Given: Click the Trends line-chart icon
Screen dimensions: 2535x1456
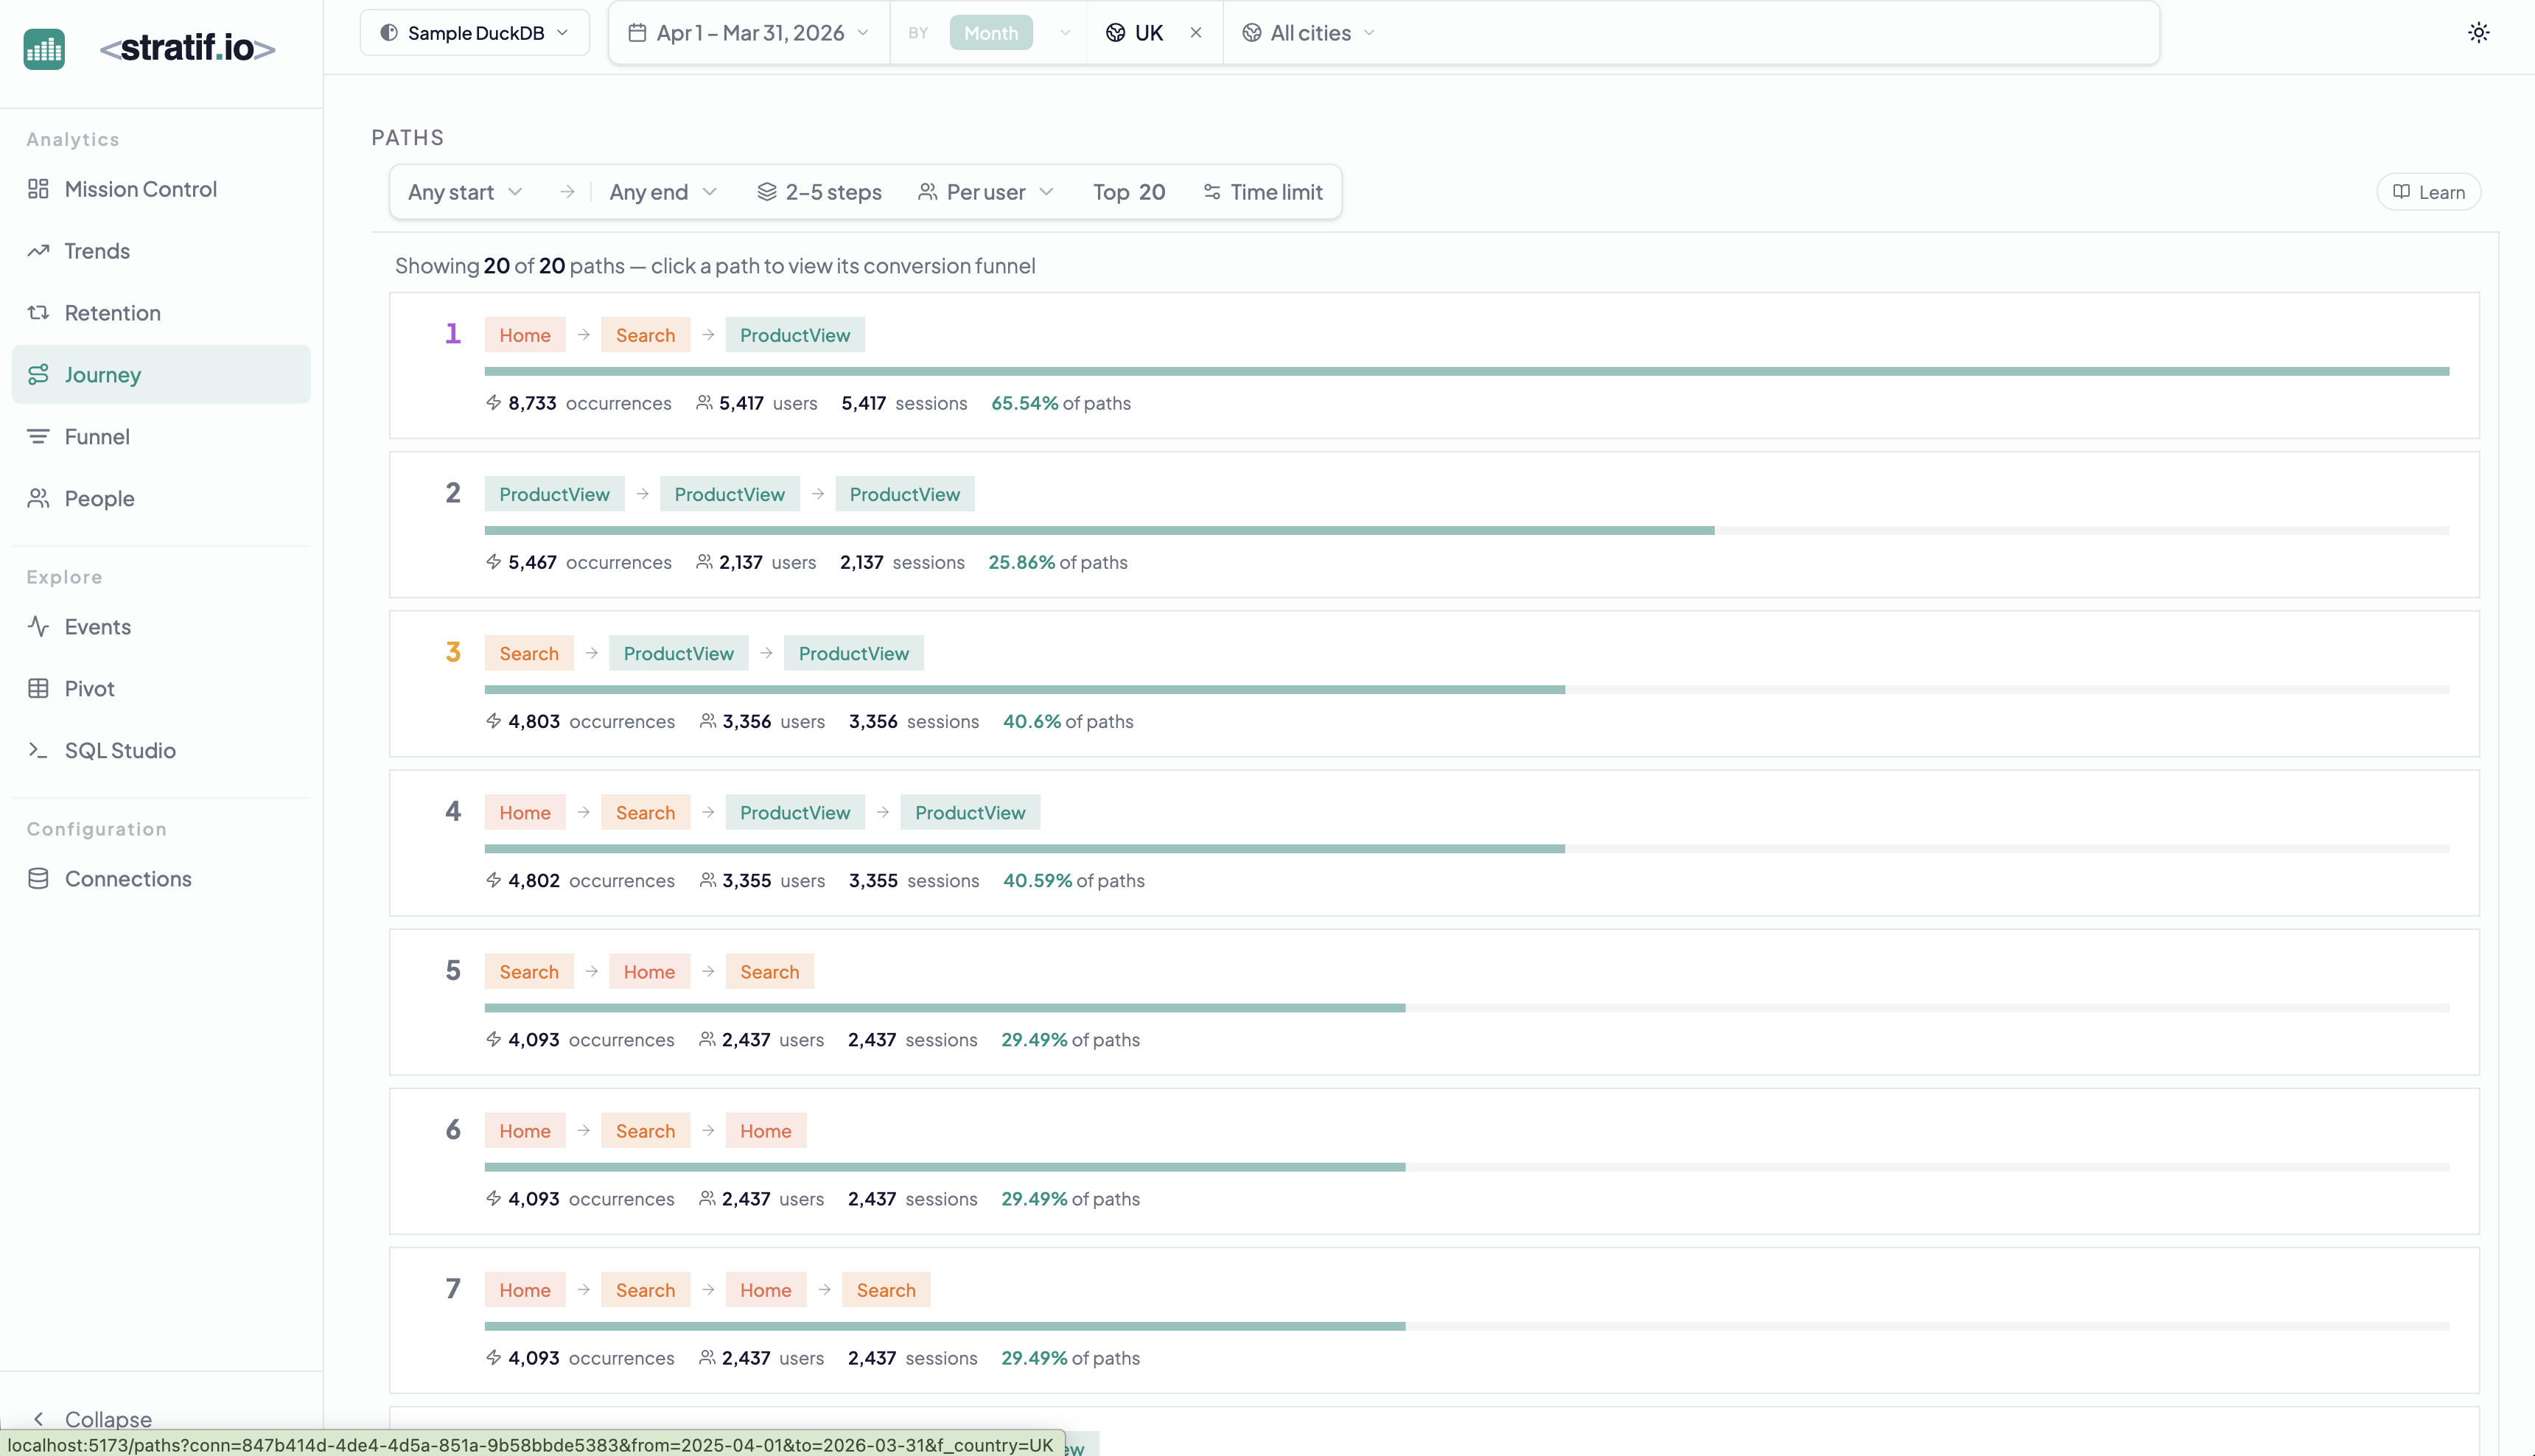Looking at the screenshot, I should tap(38, 251).
